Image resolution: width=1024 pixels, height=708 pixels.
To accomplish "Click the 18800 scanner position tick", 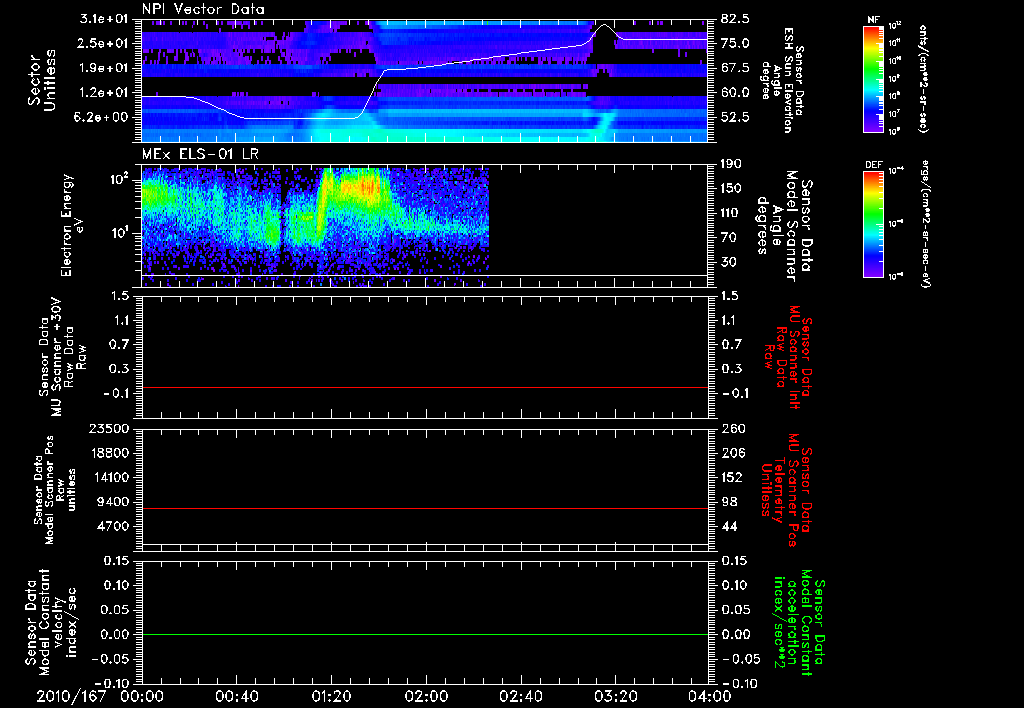I will (111, 453).
